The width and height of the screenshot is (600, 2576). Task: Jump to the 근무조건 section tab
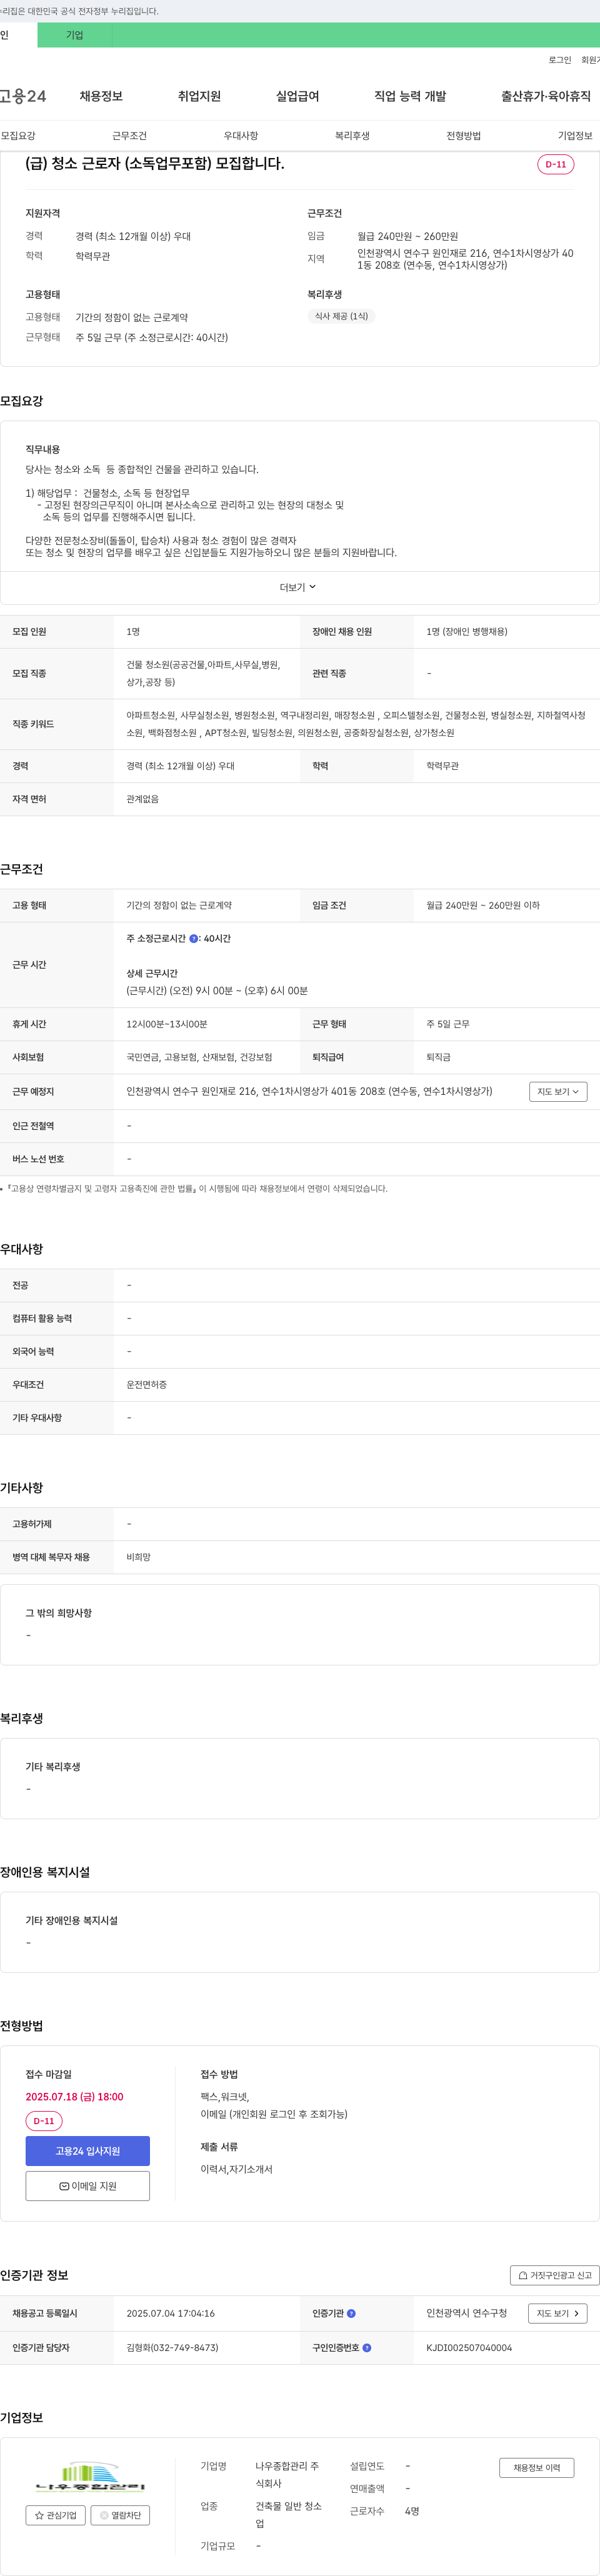click(x=129, y=135)
